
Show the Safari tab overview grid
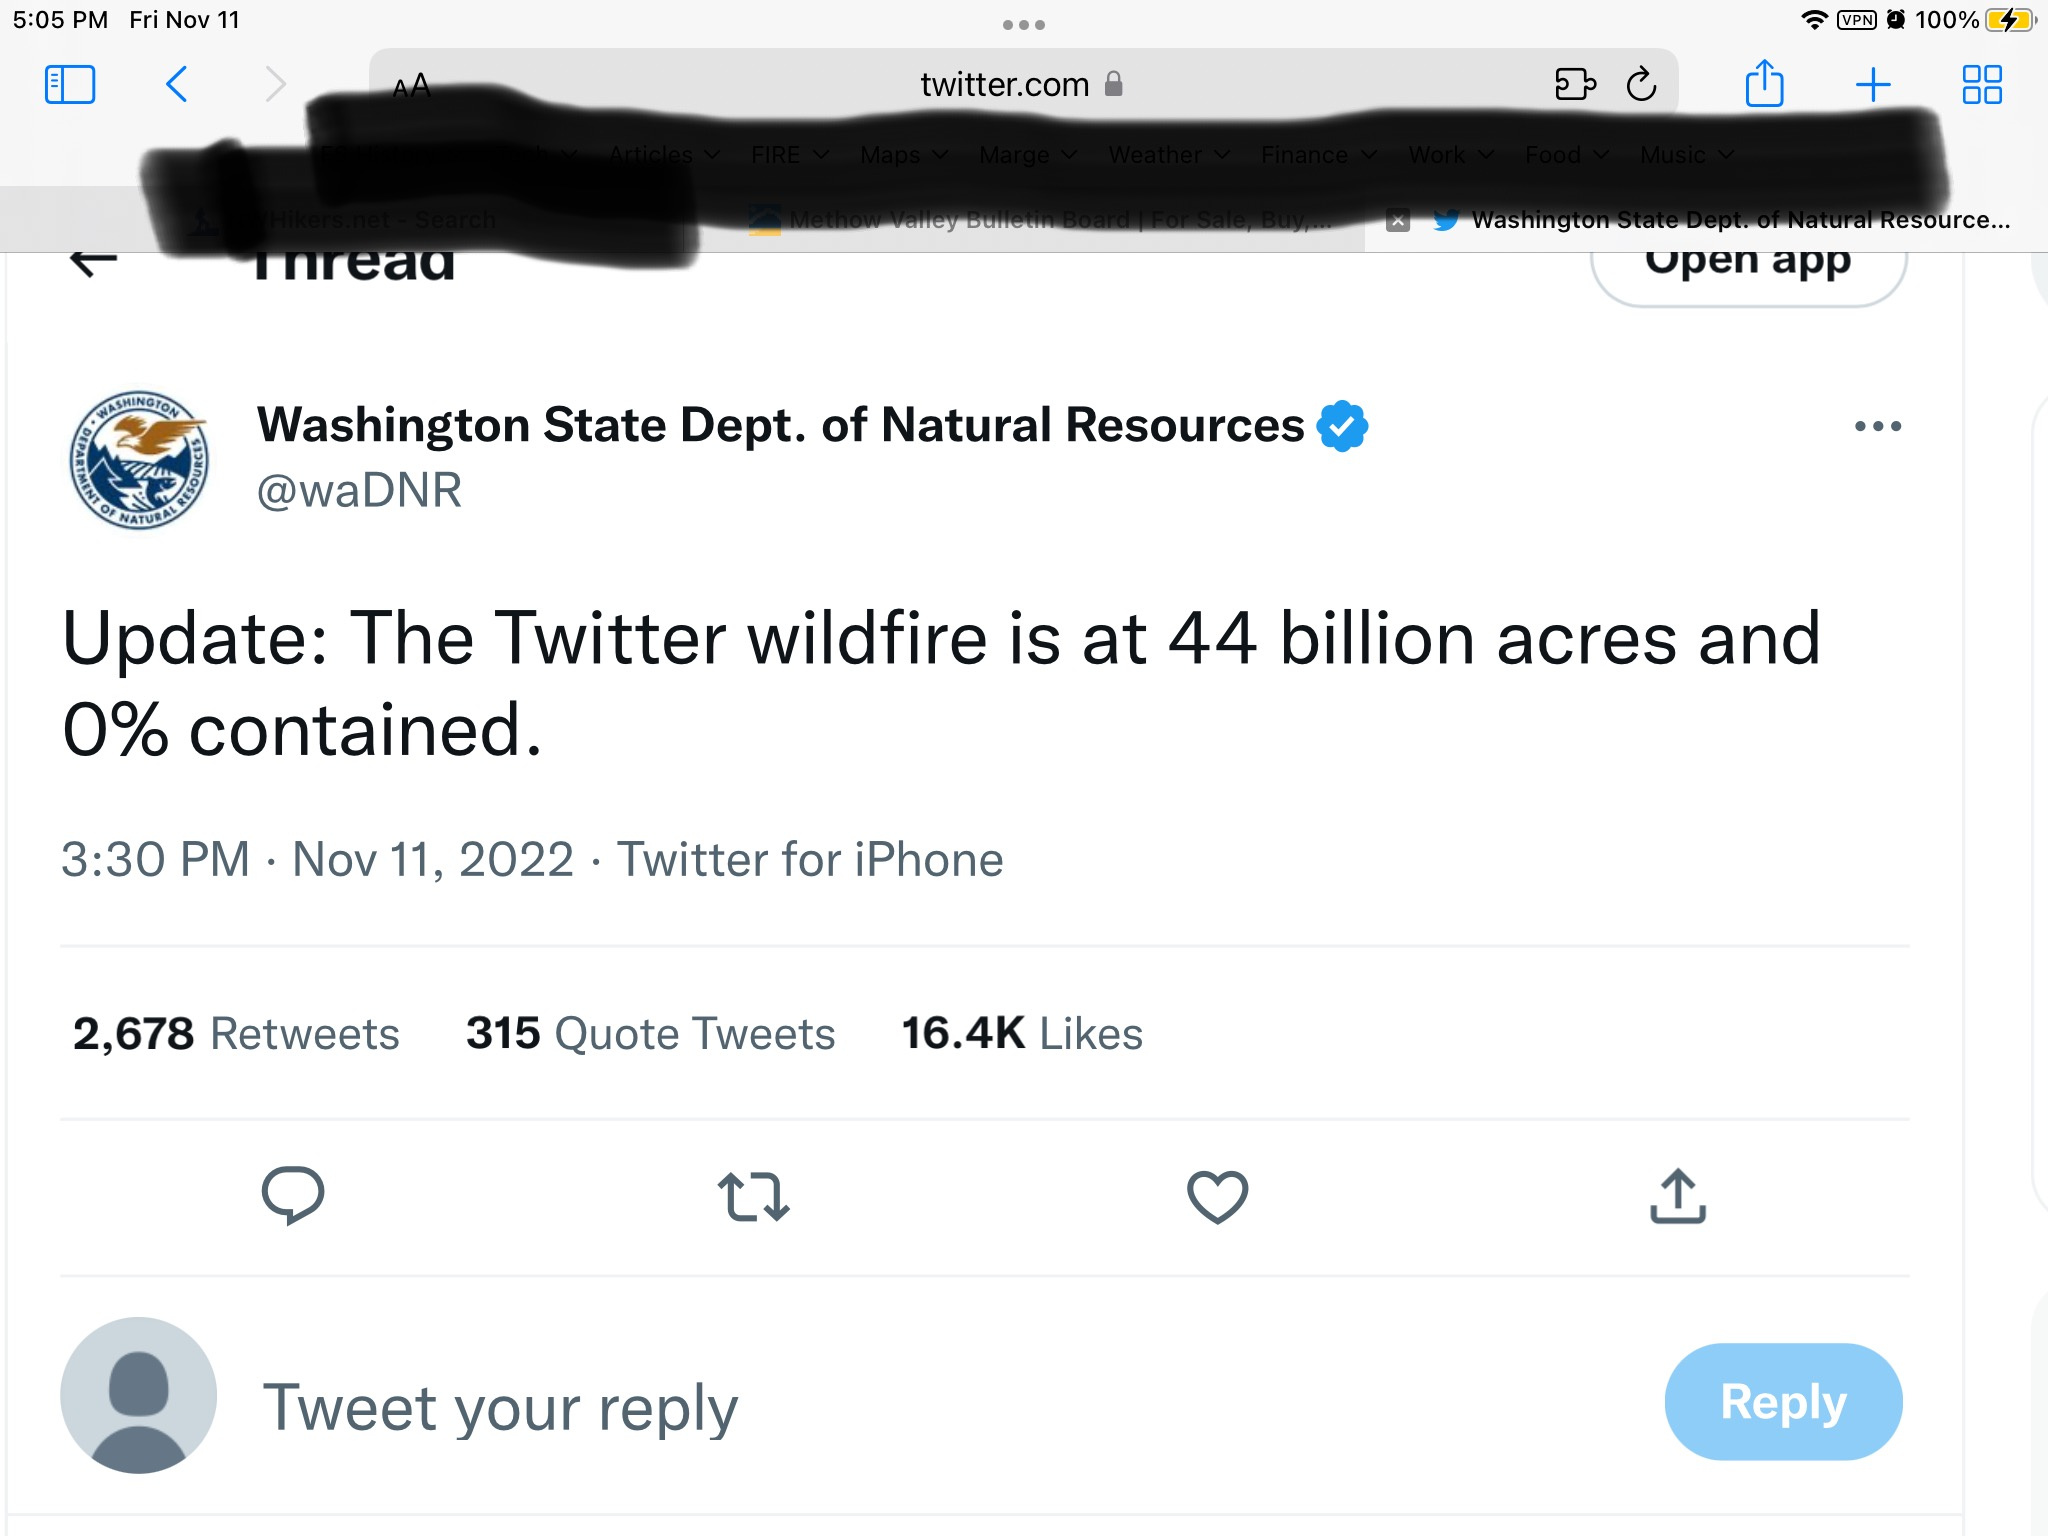point(1981,85)
